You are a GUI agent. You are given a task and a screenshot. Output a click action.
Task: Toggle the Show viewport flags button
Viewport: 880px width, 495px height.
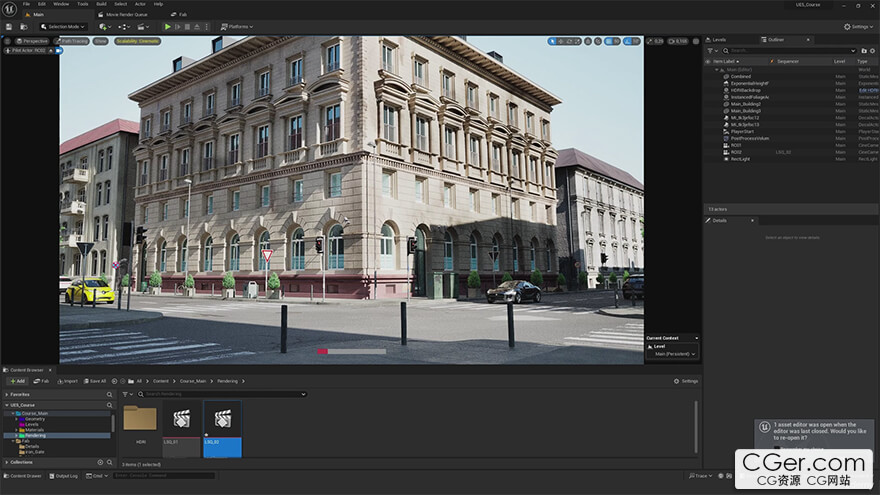click(x=100, y=41)
